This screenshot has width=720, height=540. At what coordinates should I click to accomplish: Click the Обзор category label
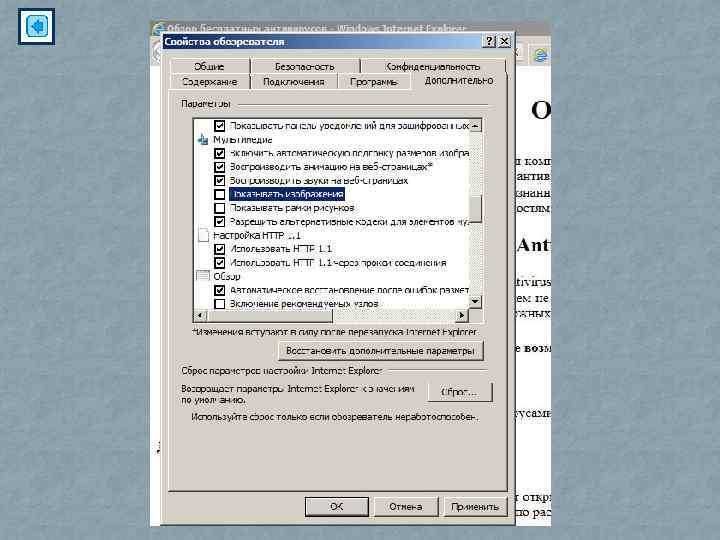pyautogui.click(x=227, y=276)
